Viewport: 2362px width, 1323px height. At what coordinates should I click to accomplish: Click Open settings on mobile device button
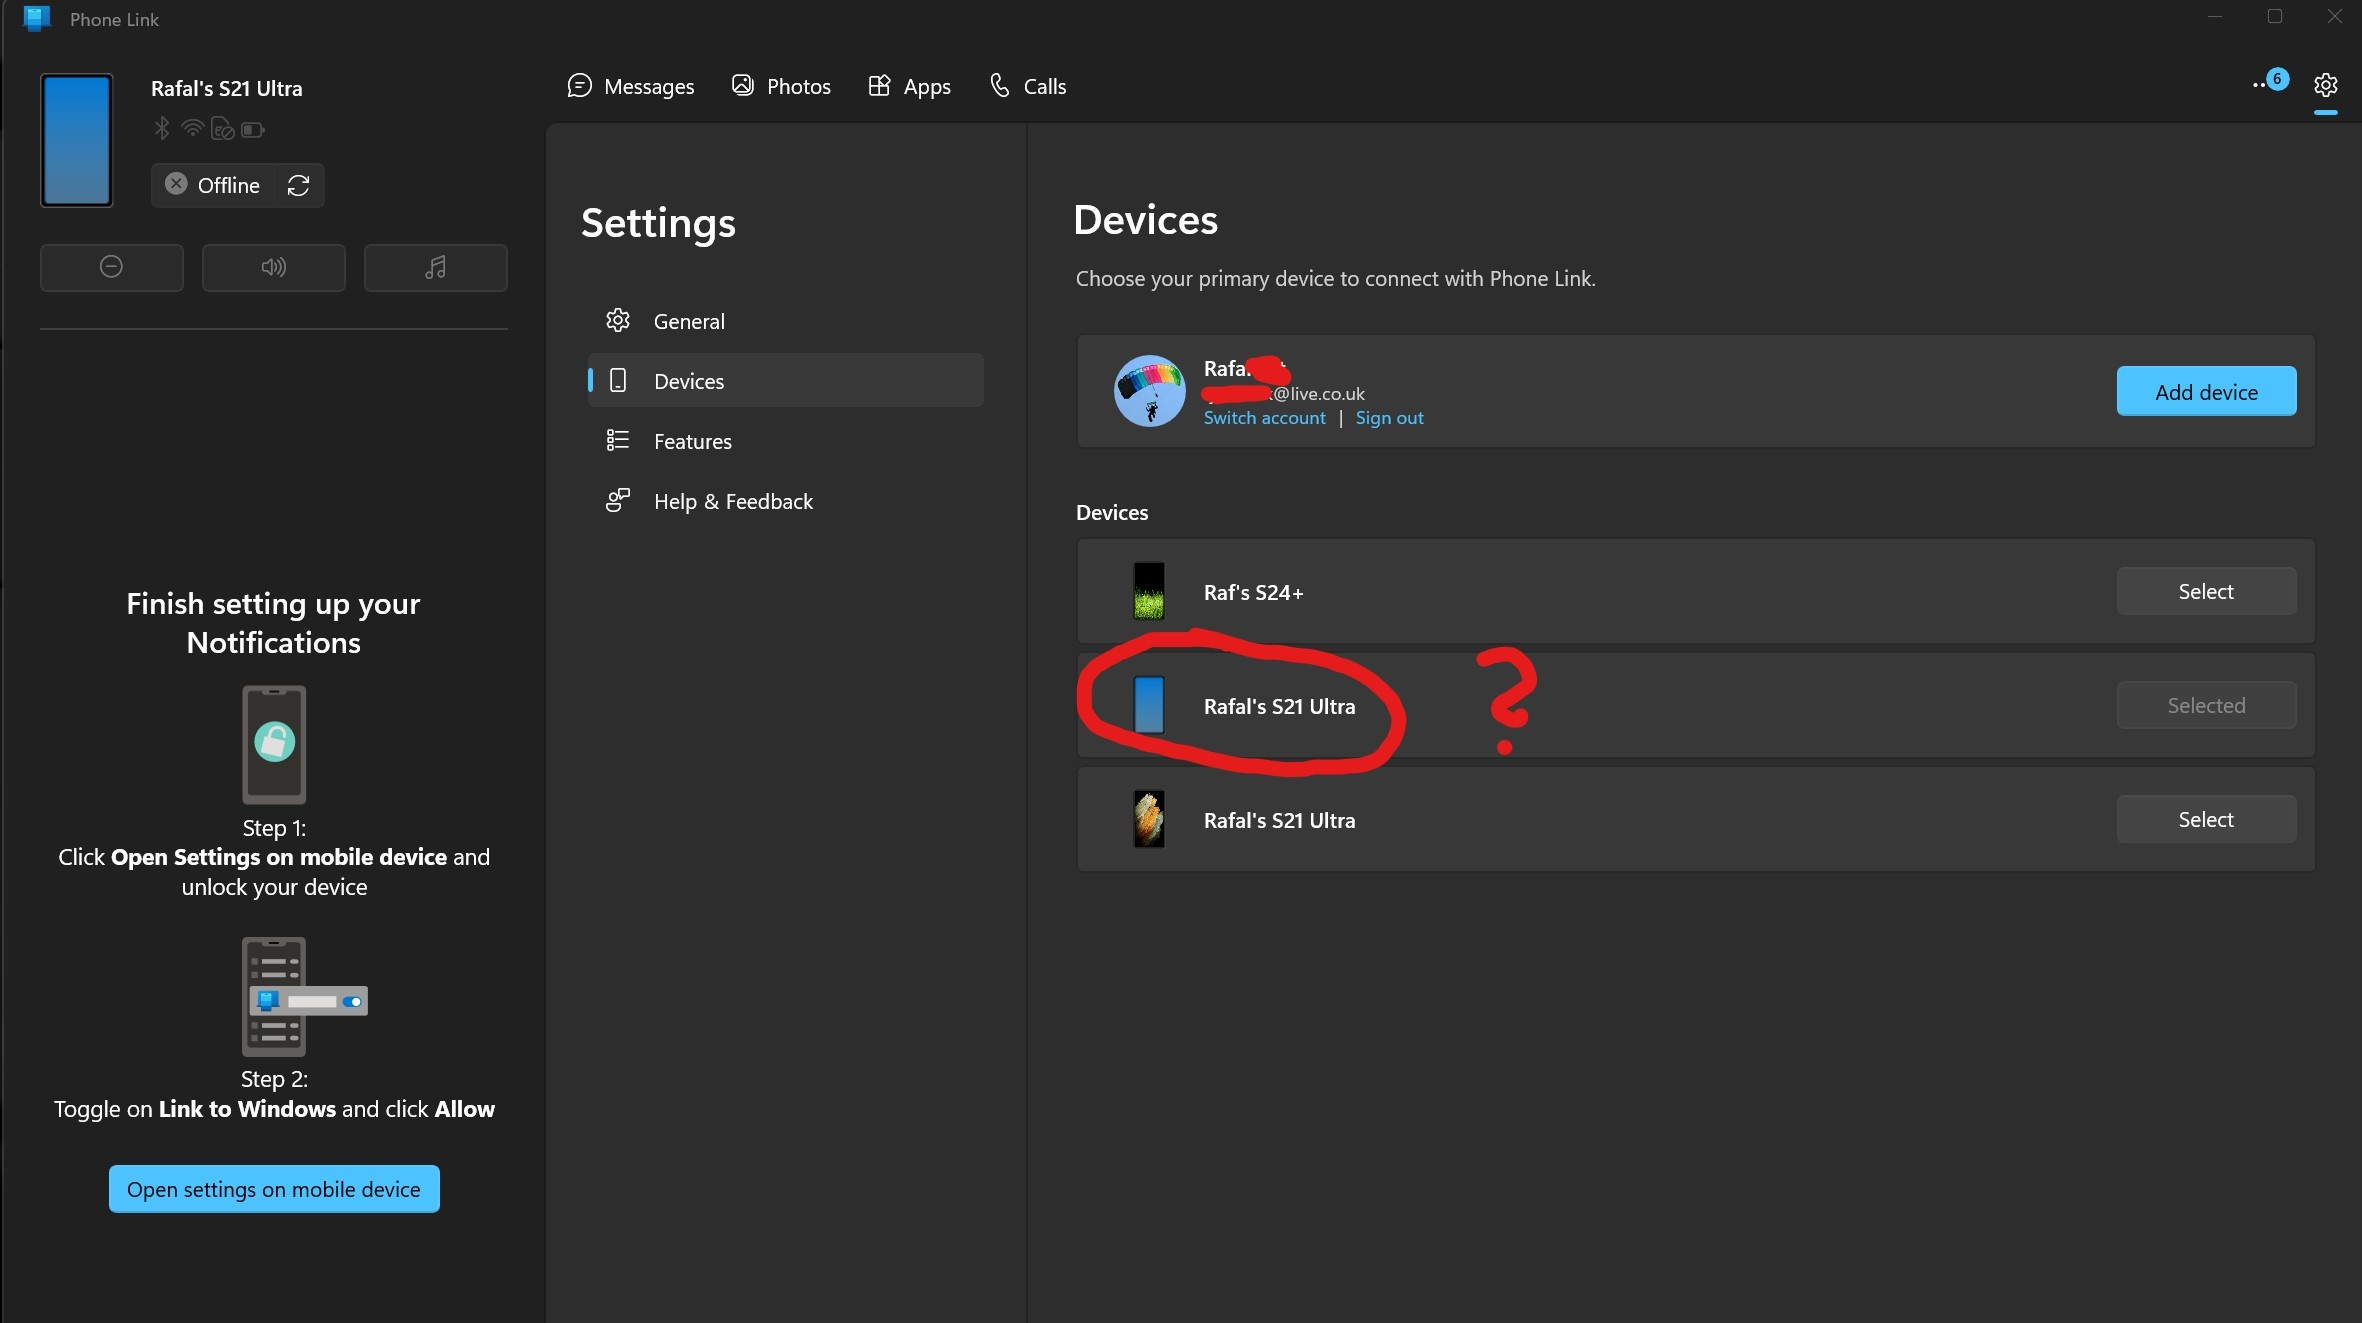tap(274, 1189)
